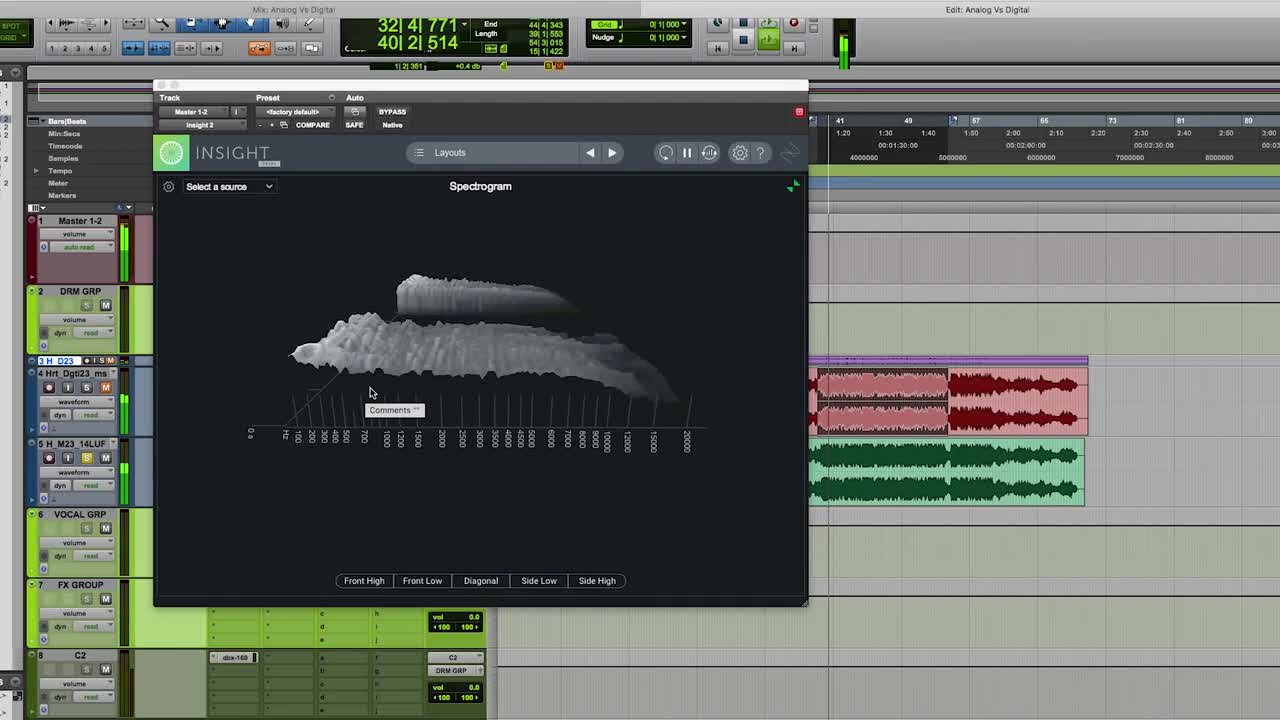Go to previous layout with left arrow
This screenshot has height=720, width=1280.
click(x=590, y=153)
